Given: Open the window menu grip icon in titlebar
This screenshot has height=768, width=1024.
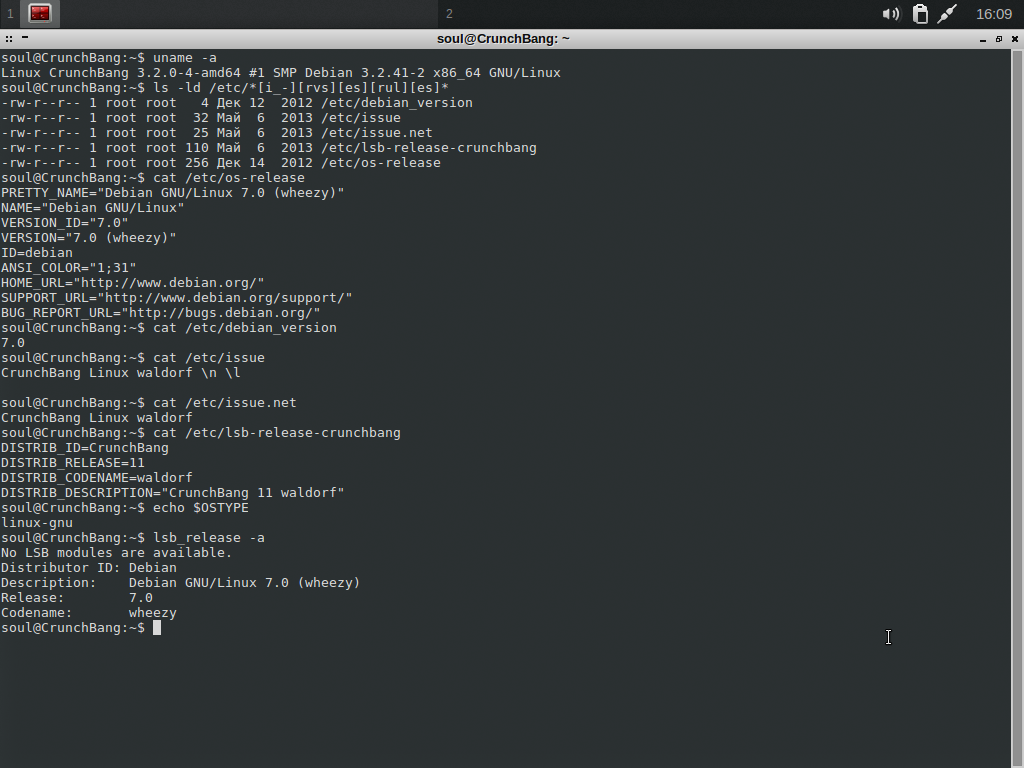Looking at the screenshot, I should pos(9,39).
